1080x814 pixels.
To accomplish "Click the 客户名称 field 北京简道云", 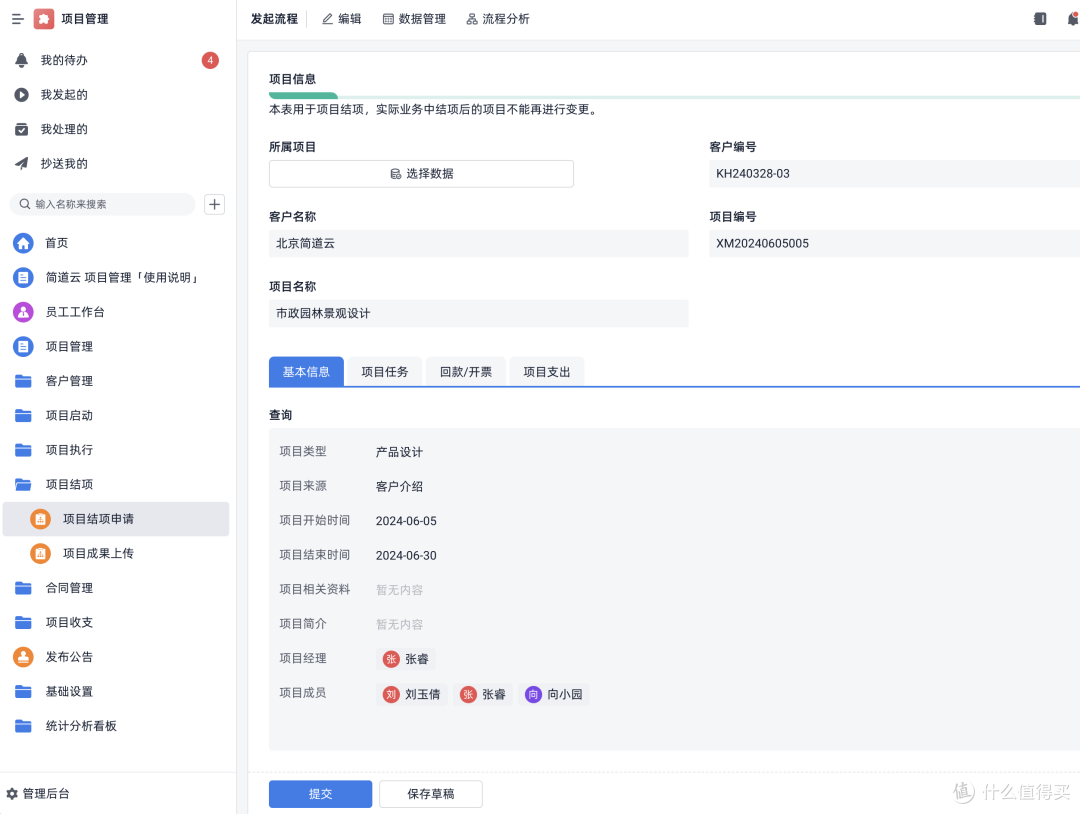I will pyautogui.click(x=478, y=243).
